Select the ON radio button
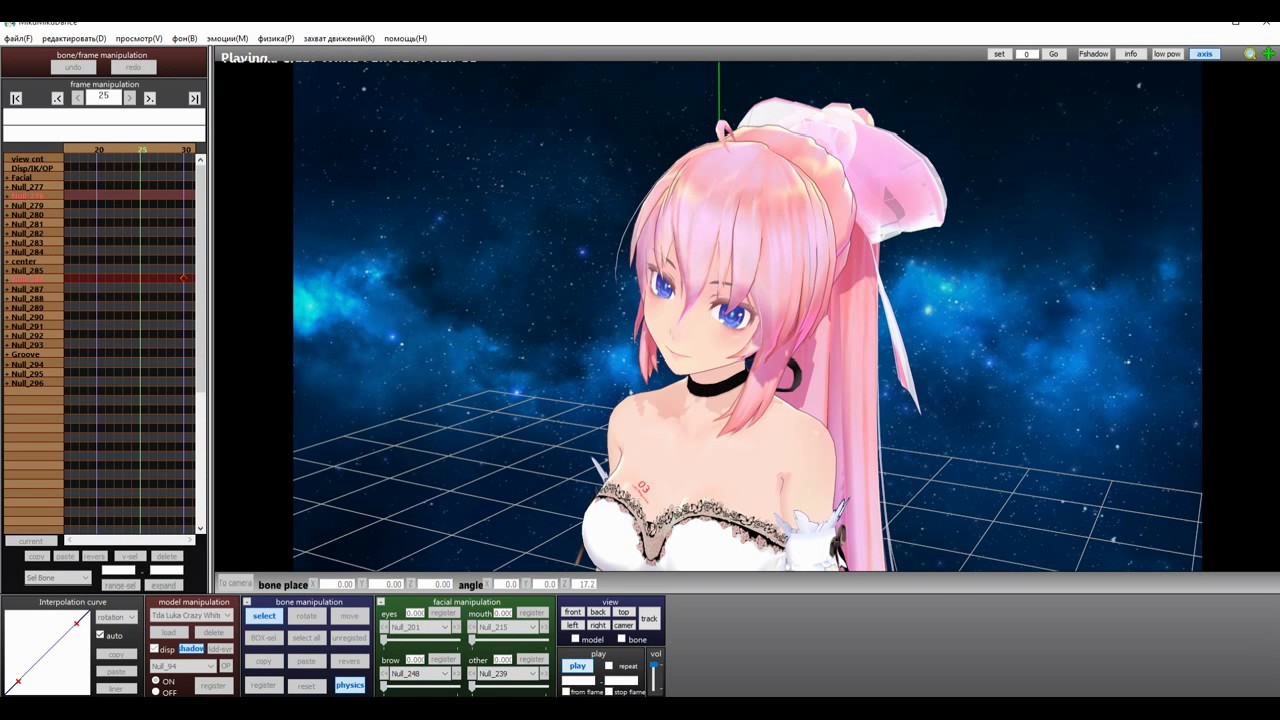 click(x=156, y=681)
